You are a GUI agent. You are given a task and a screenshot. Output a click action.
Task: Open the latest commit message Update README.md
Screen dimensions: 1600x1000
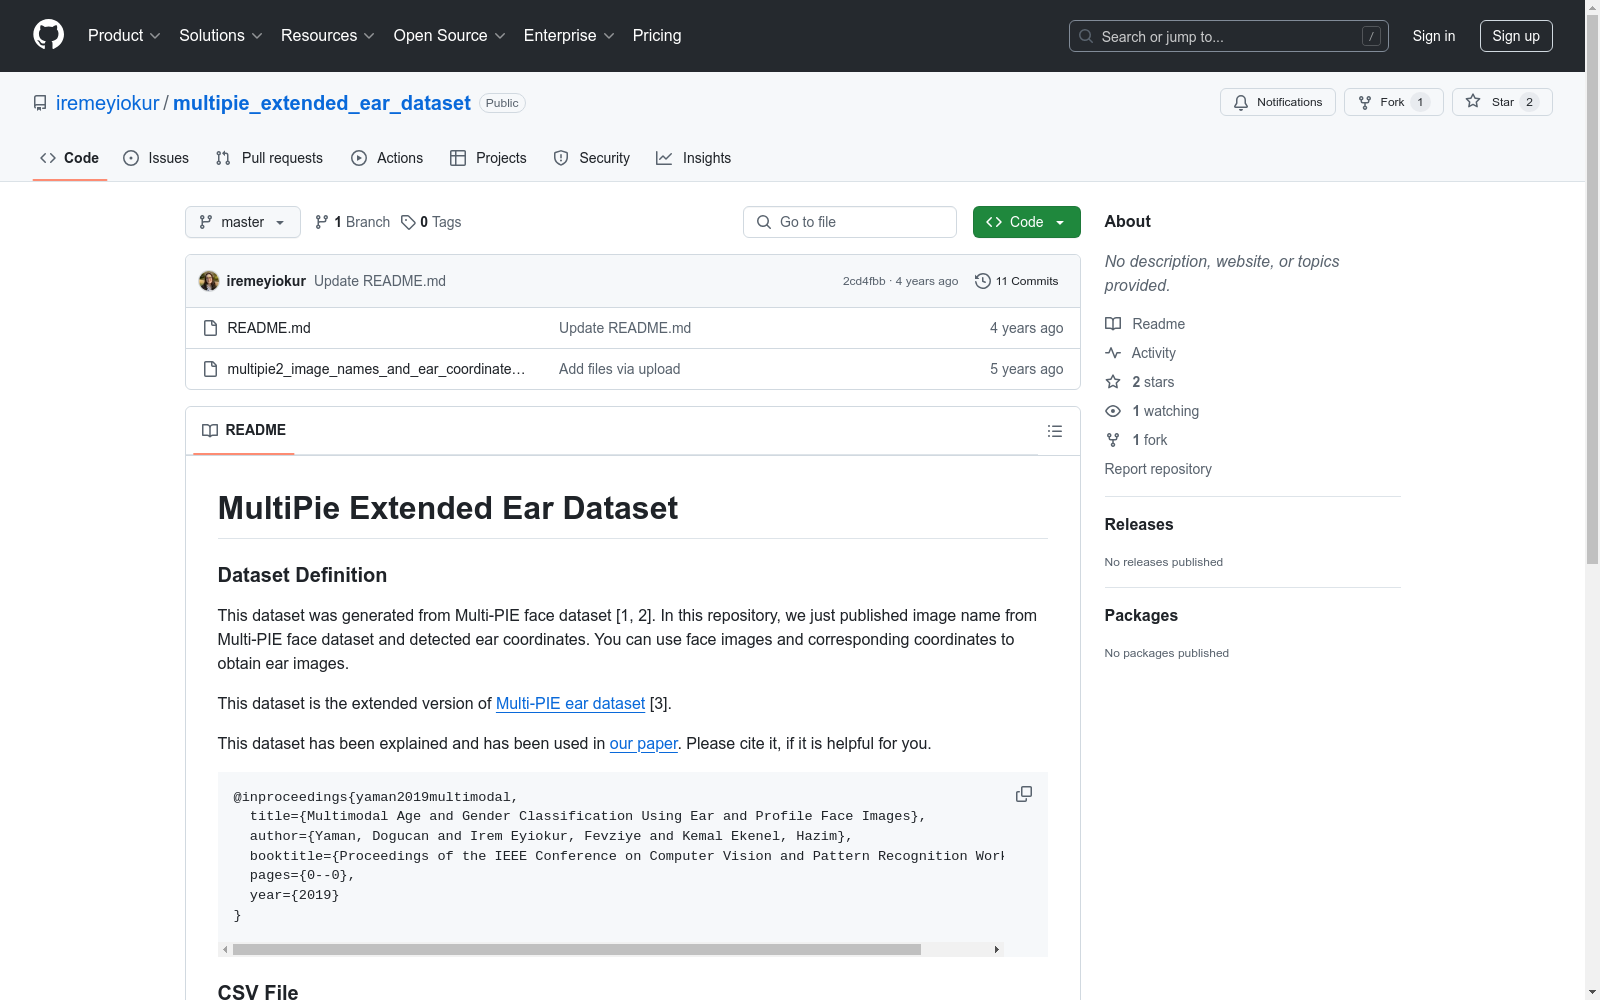[380, 281]
